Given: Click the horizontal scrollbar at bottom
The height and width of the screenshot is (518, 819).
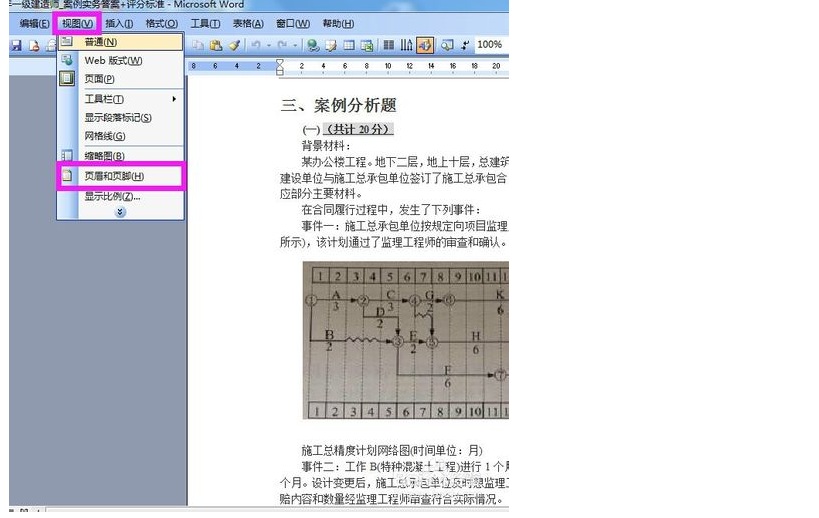Looking at the screenshot, I should [x=277, y=509].
